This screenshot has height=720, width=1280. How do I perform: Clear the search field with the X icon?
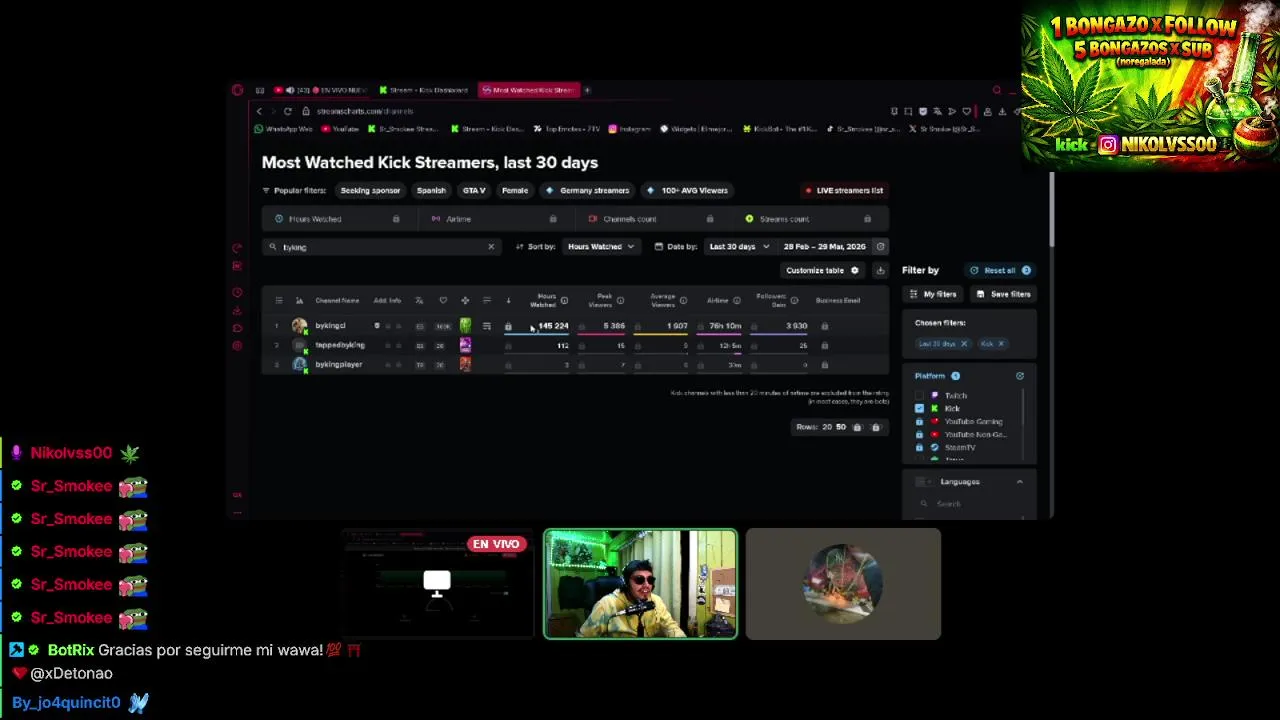tap(491, 246)
